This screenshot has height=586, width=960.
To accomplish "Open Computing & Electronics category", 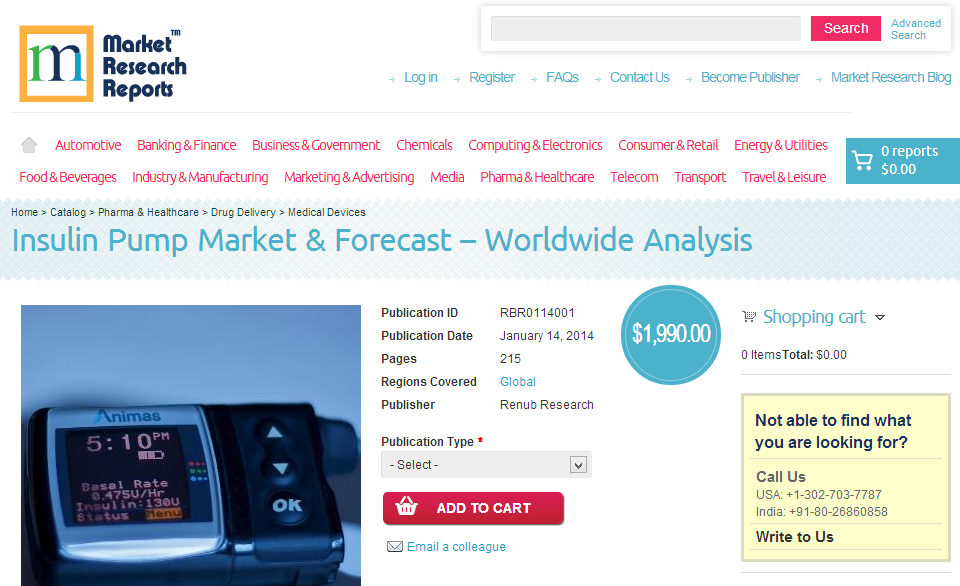I will pos(535,145).
